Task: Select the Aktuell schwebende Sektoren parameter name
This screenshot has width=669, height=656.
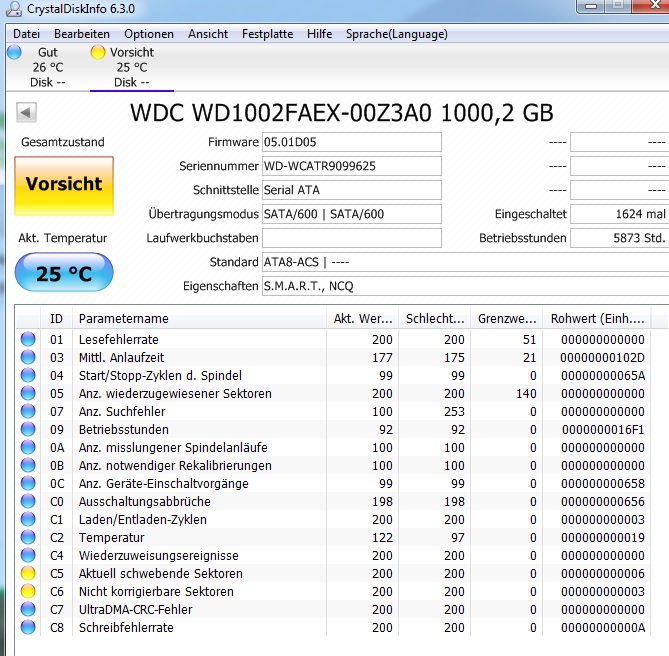Action: click(160, 574)
